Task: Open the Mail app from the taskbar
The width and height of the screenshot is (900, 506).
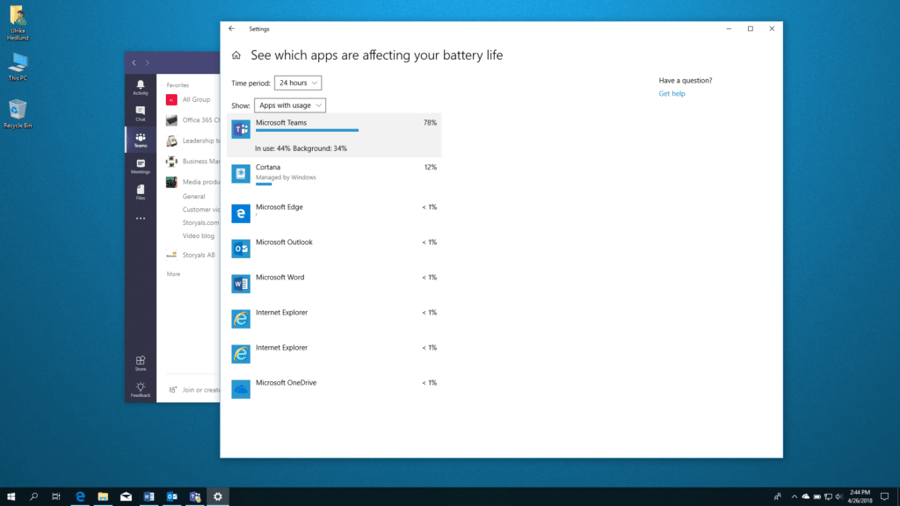Action: click(126, 497)
